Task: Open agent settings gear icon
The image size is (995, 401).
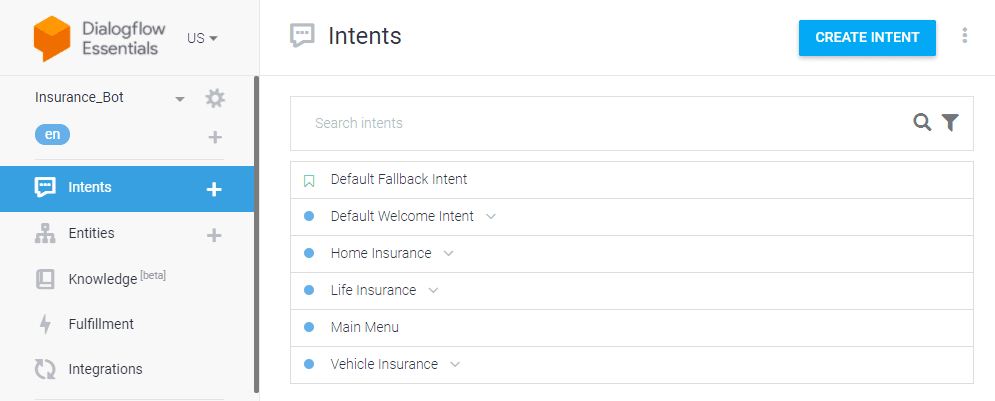Action: (215, 98)
